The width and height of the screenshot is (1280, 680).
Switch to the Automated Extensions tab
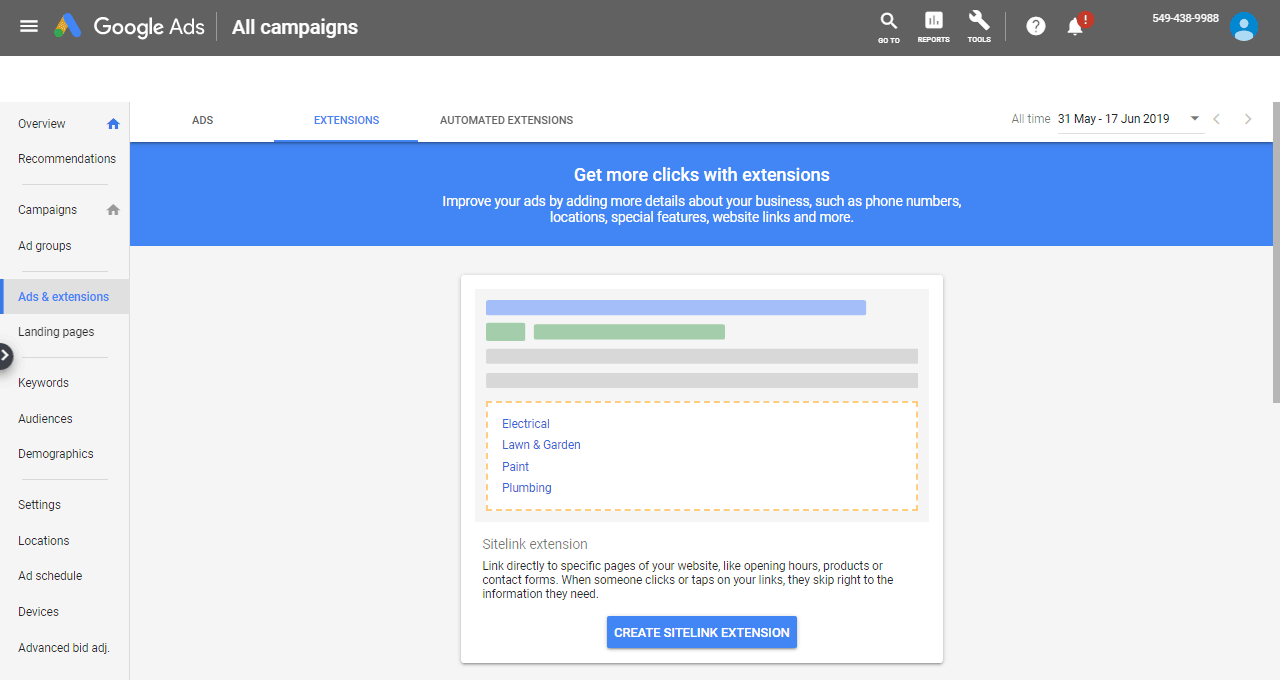506,120
